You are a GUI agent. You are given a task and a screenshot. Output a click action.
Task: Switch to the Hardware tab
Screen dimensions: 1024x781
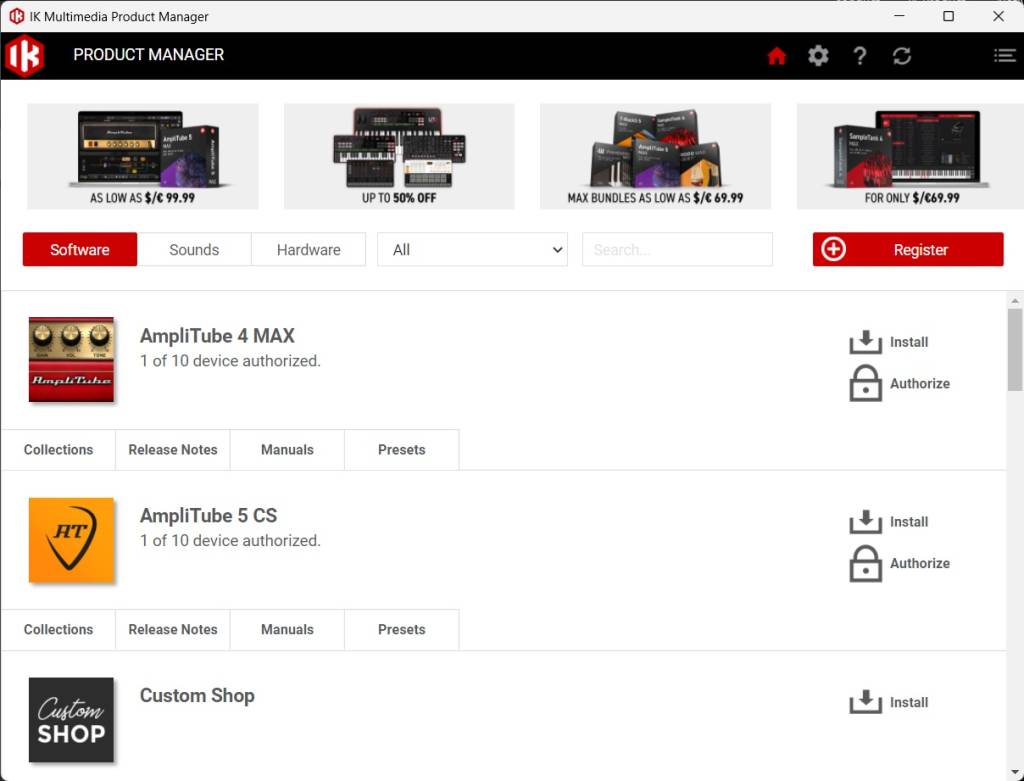tap(308, 250)
